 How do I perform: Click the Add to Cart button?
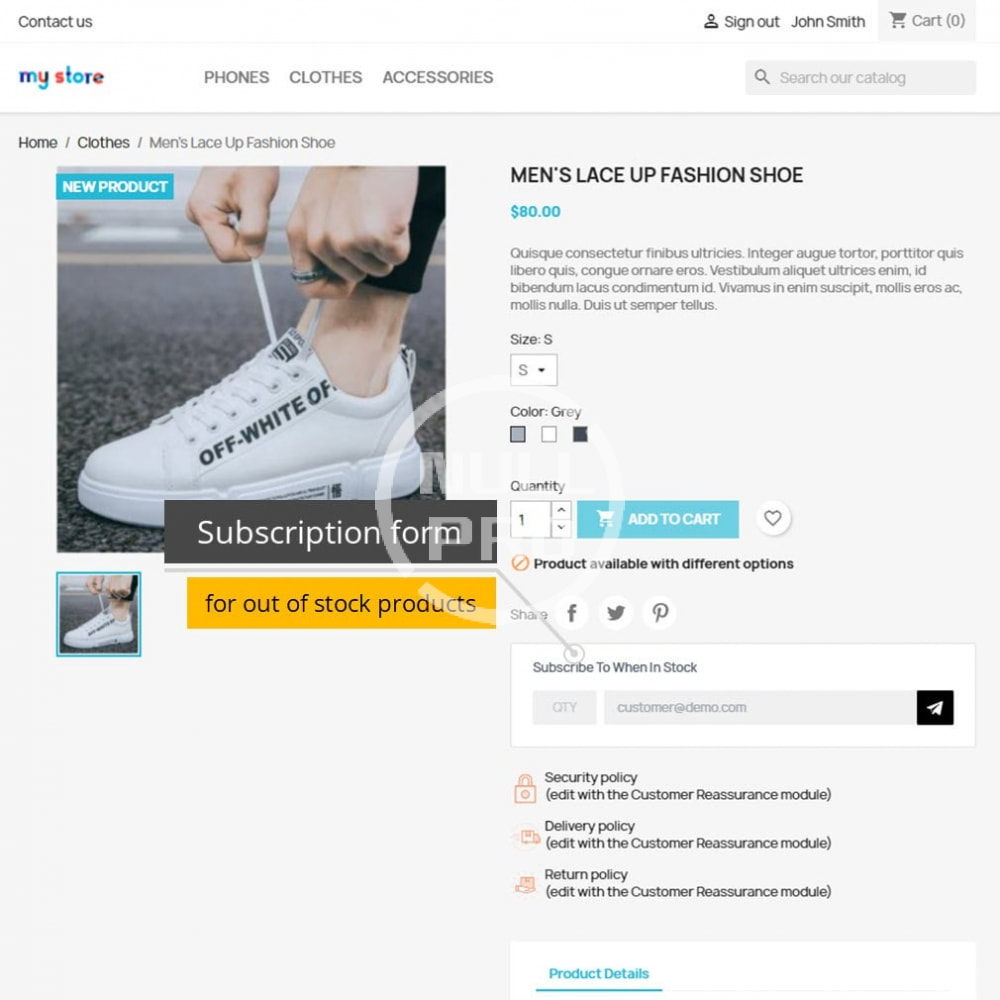click(658, 519)
